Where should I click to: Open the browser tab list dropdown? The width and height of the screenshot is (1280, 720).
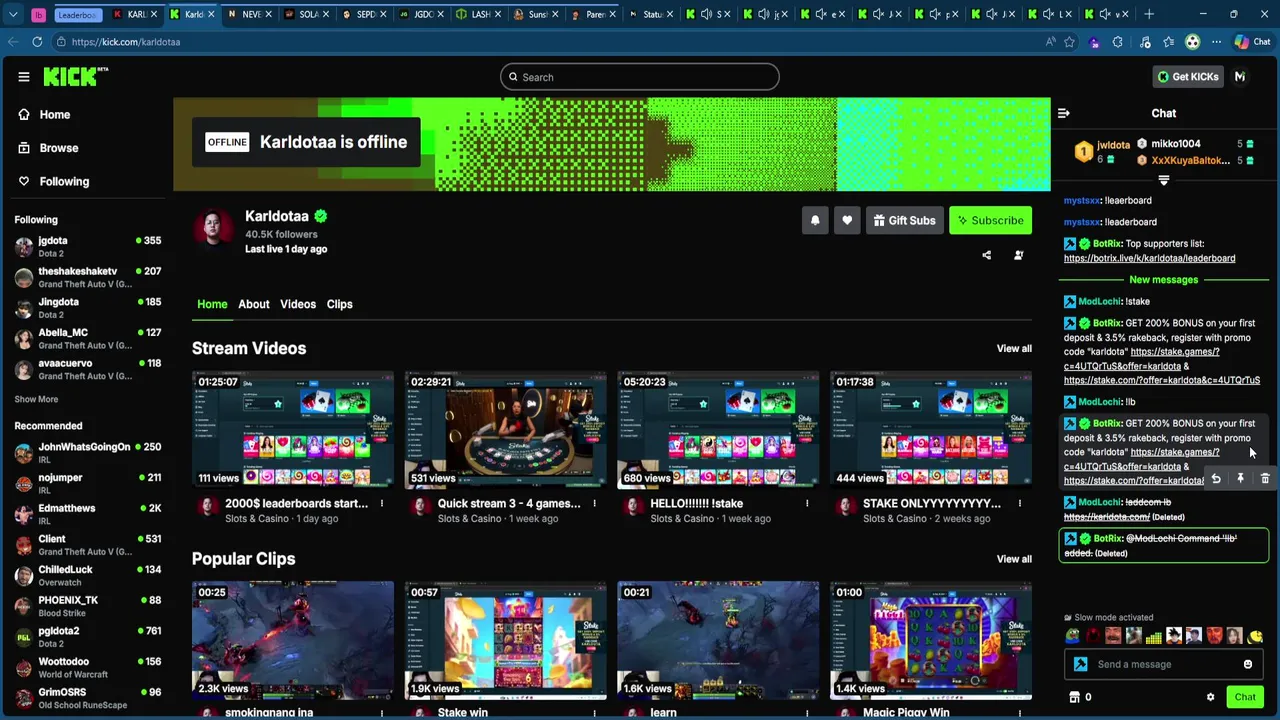point(11,14)
